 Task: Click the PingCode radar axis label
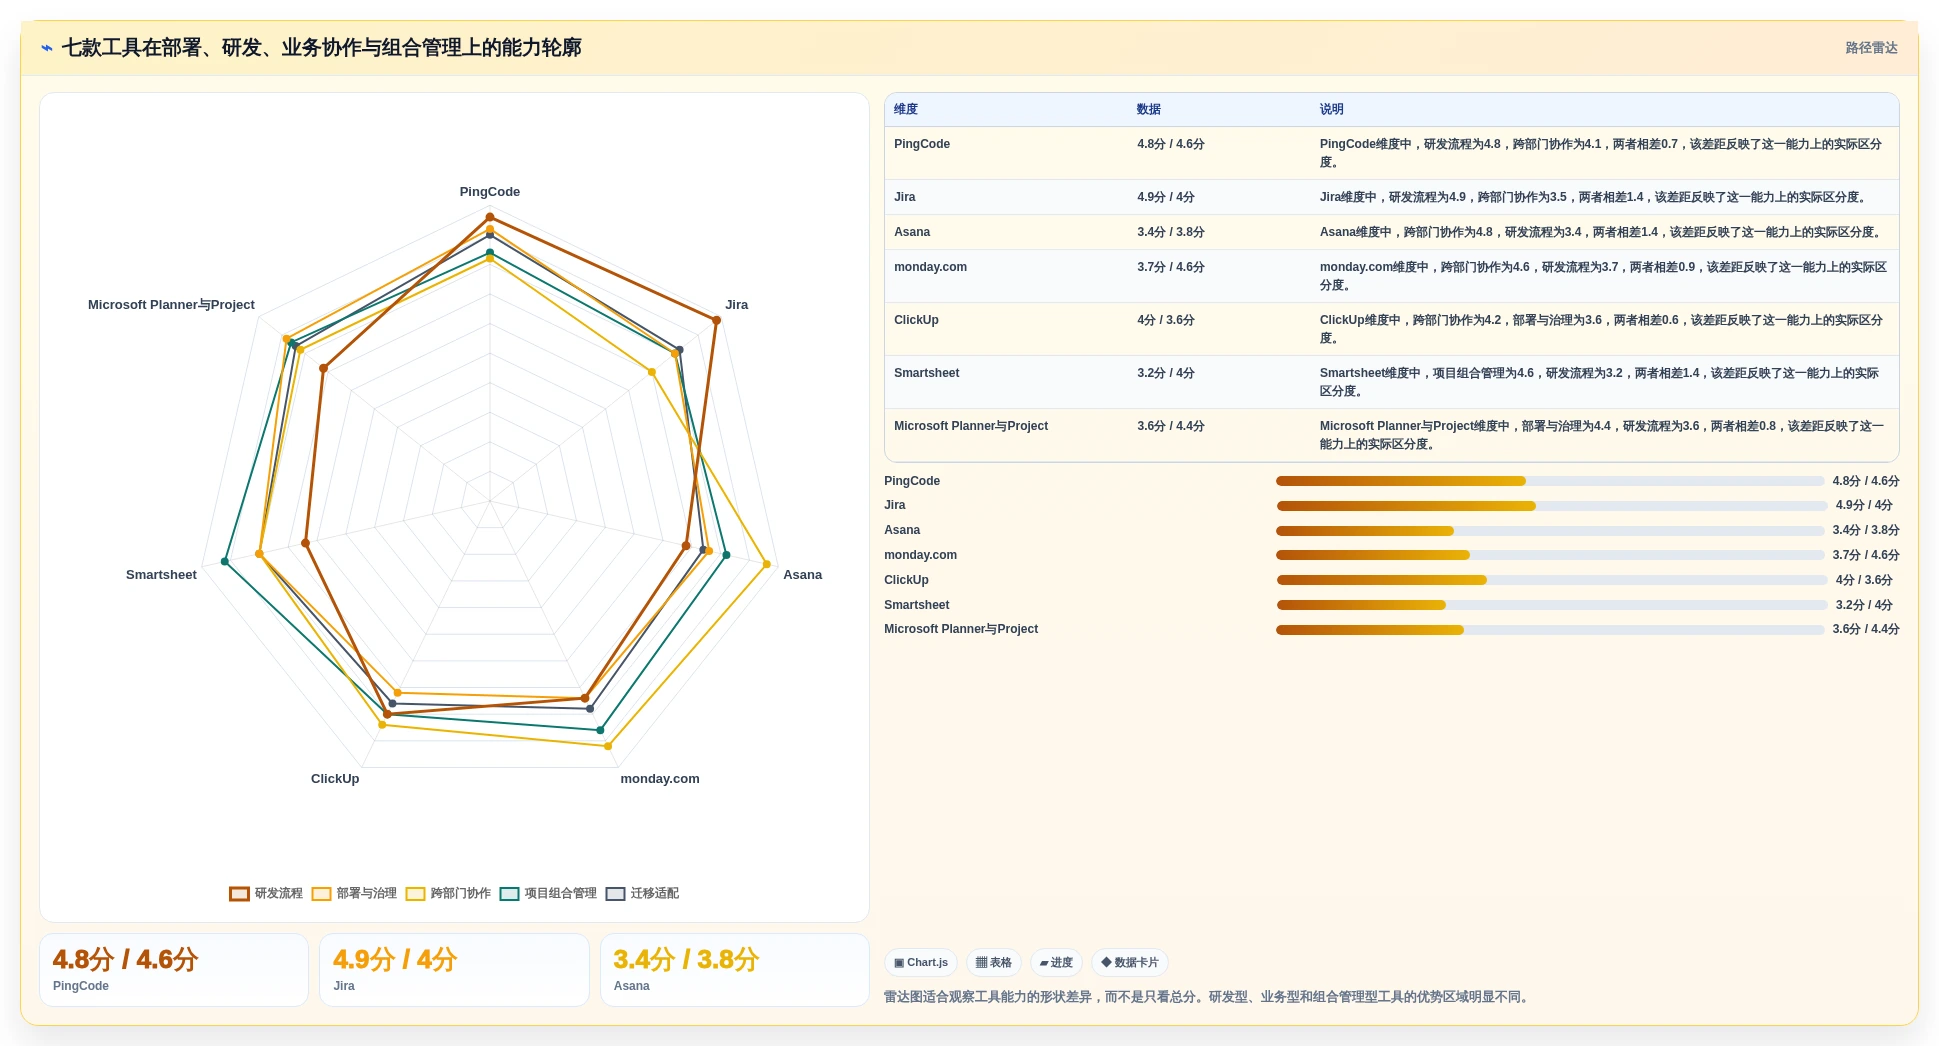pos(490,192)
